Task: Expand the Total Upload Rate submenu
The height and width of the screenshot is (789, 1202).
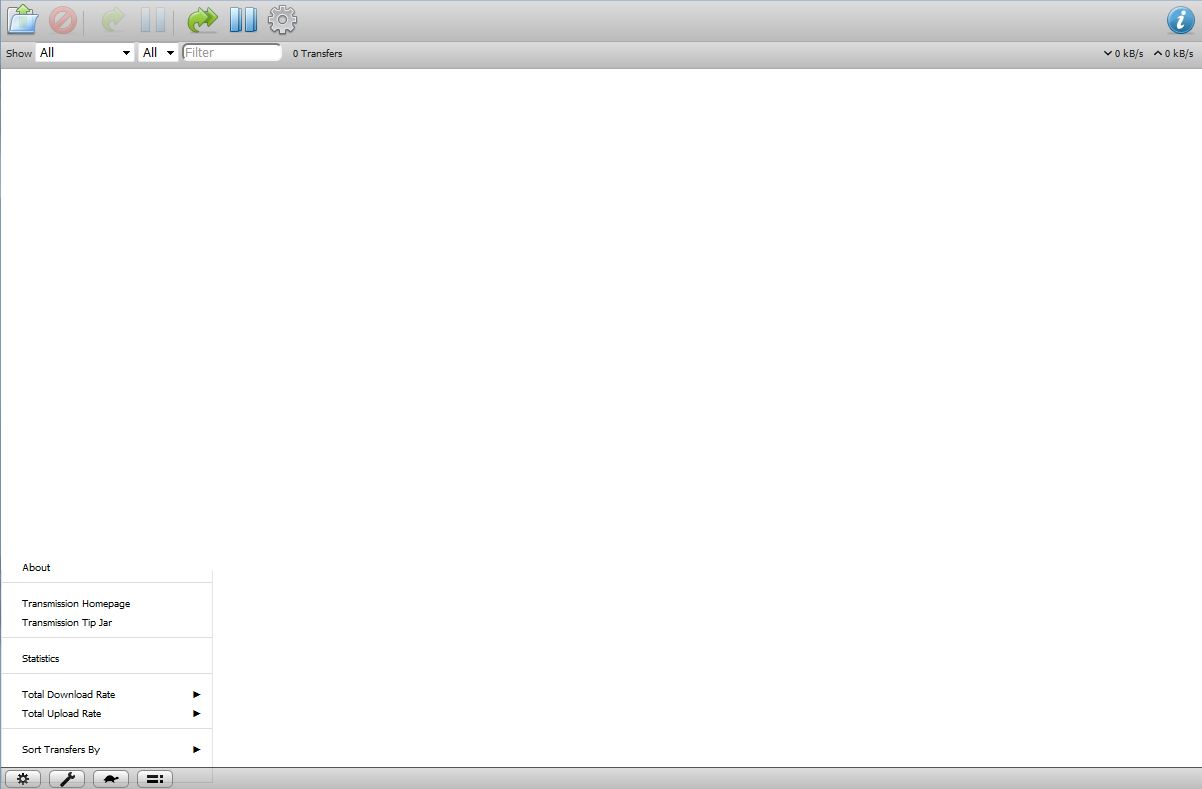Action: tap(107, 714)
